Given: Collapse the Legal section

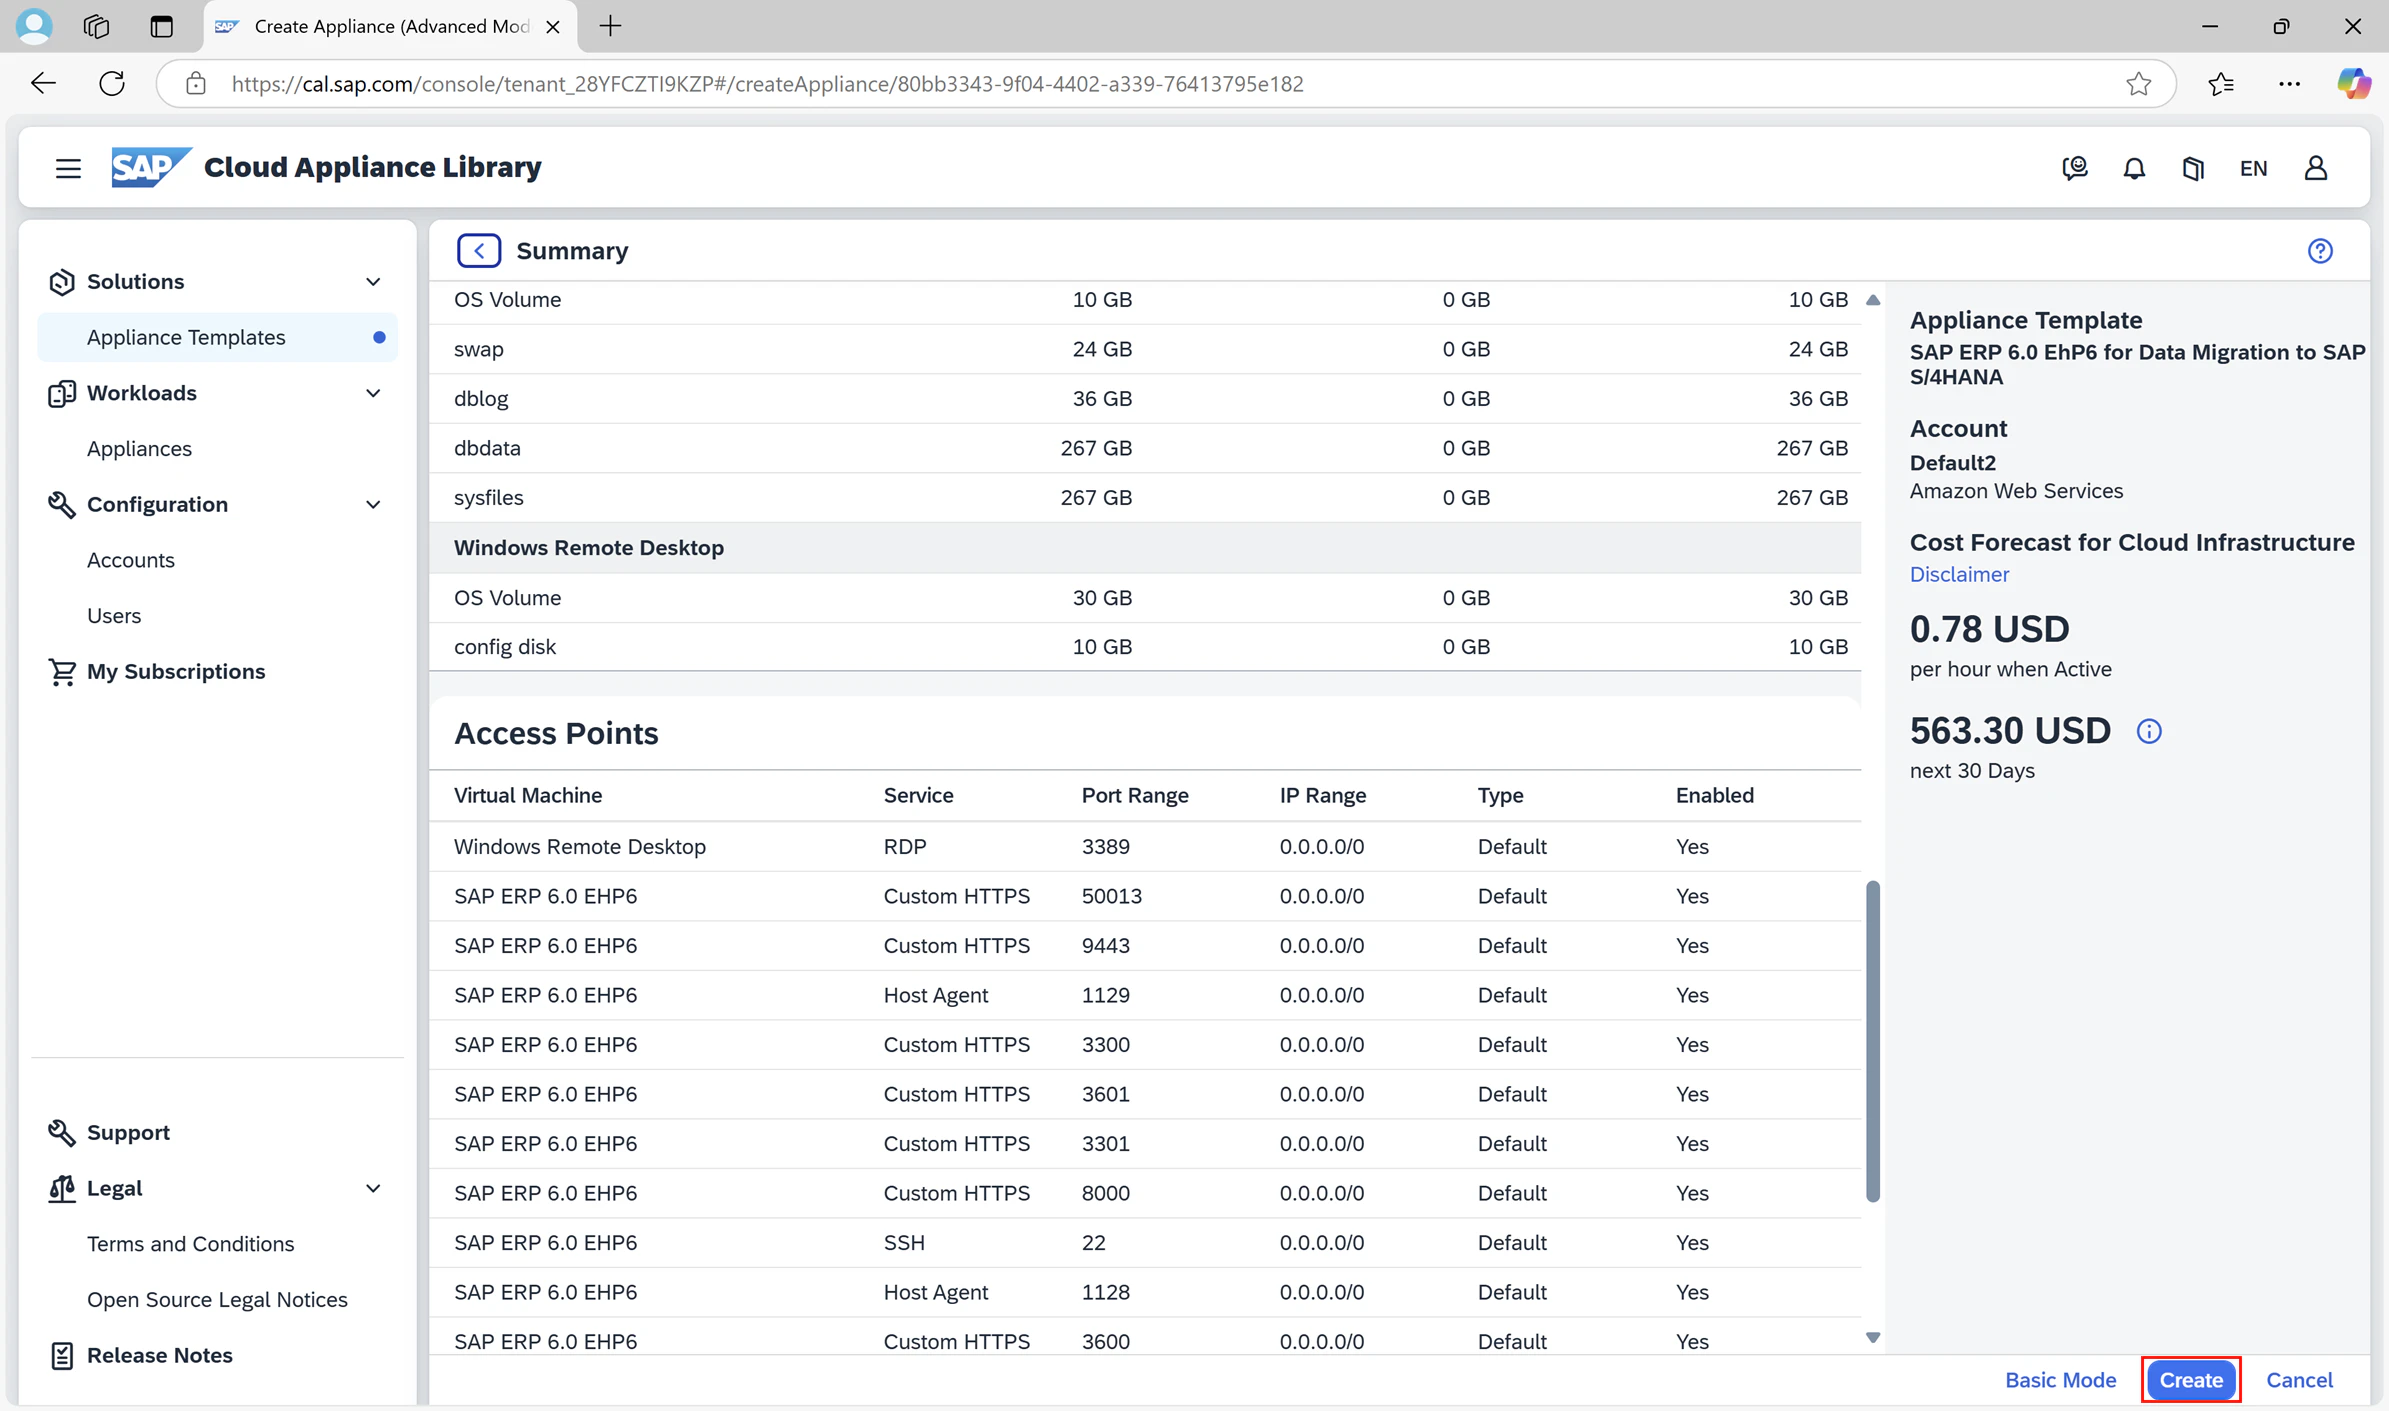Looking at the screenshot, I should [x=373, y=1189].
